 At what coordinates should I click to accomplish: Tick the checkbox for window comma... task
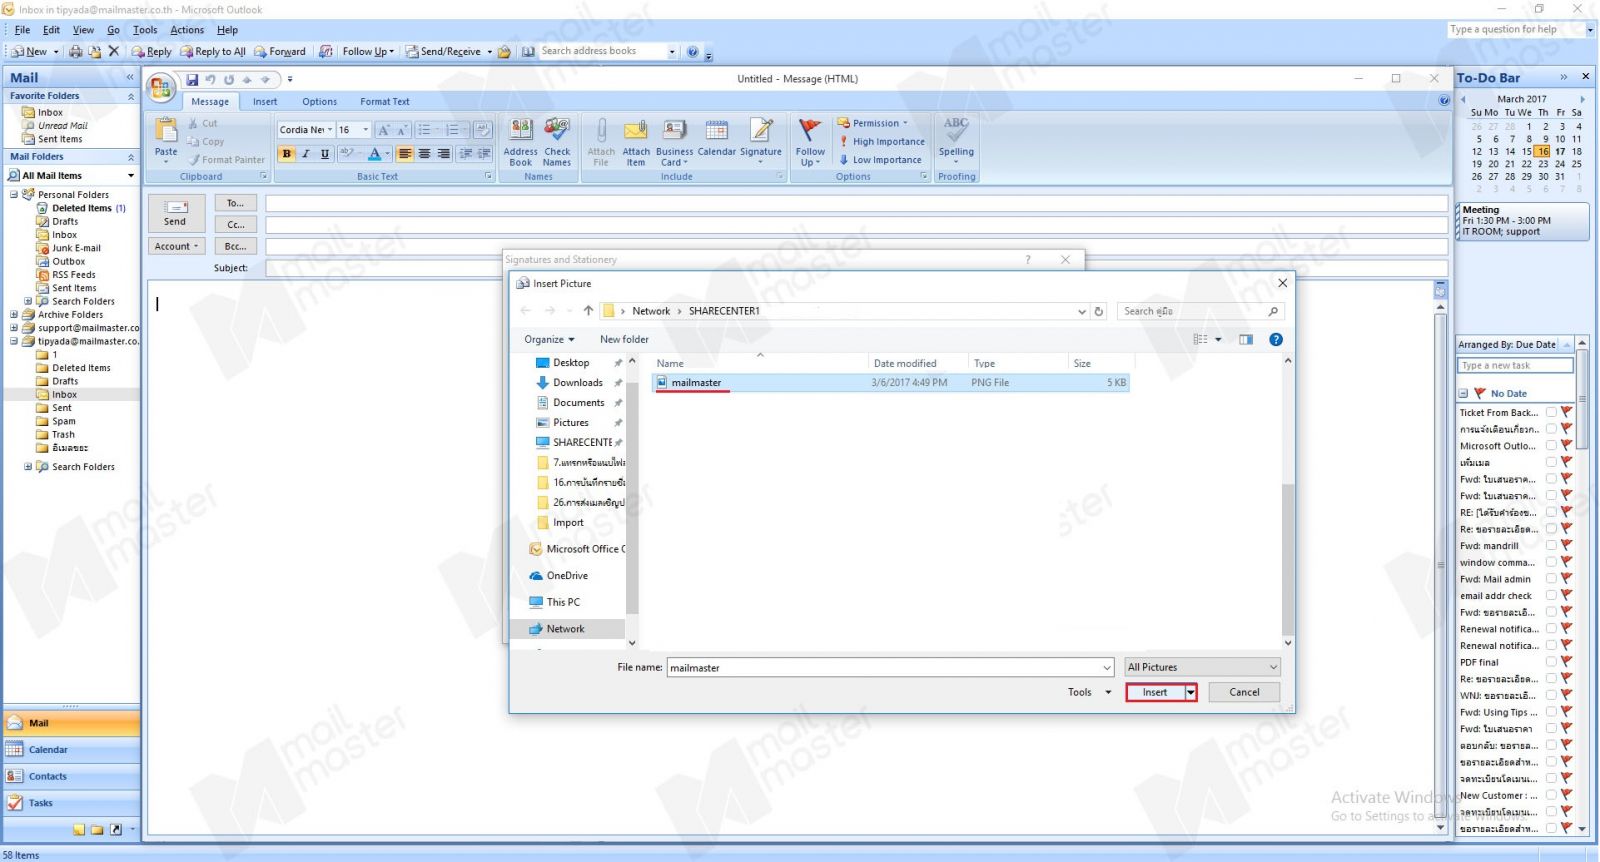tap(1551, 562)
